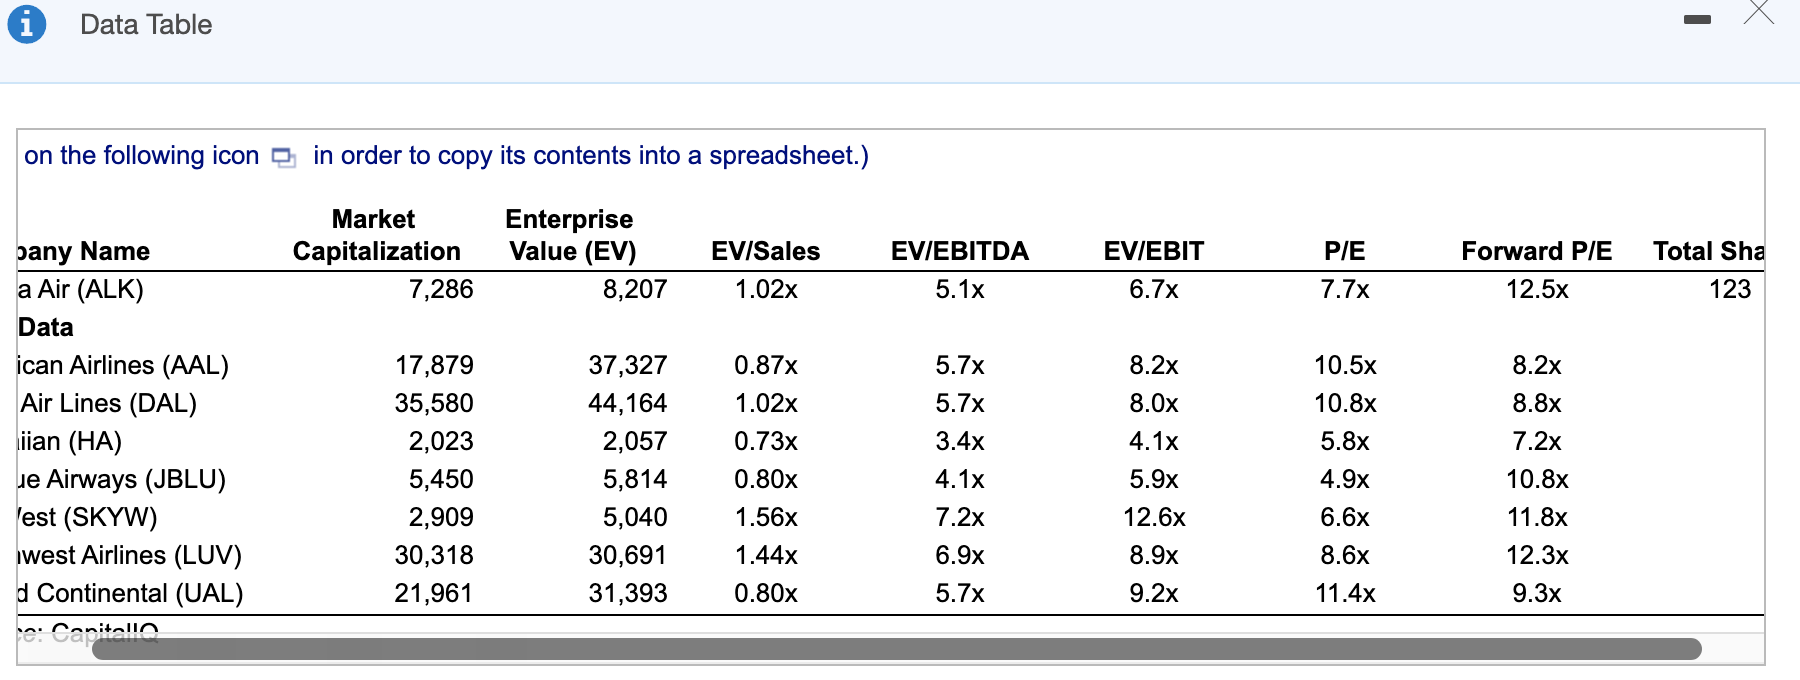Select the Enterprise Value (EV) header
This screenshot has width=1800, height=680.
coord(571,235)
